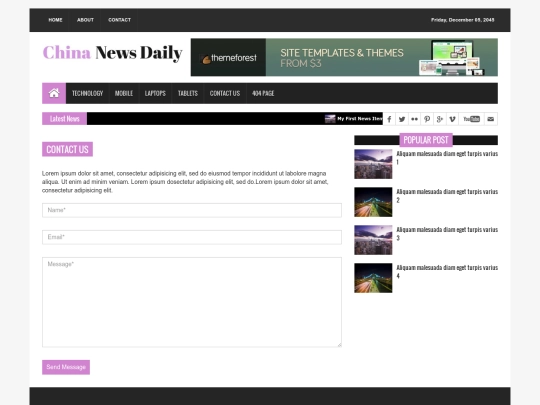
Task: Open the YouTube social icon
Action: [471, 119]
